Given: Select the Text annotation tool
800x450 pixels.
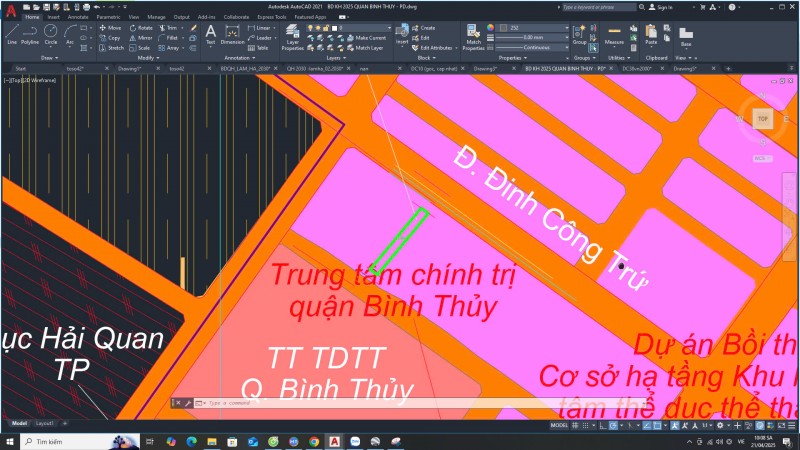Looking at the screenshot, I should 211,35.
